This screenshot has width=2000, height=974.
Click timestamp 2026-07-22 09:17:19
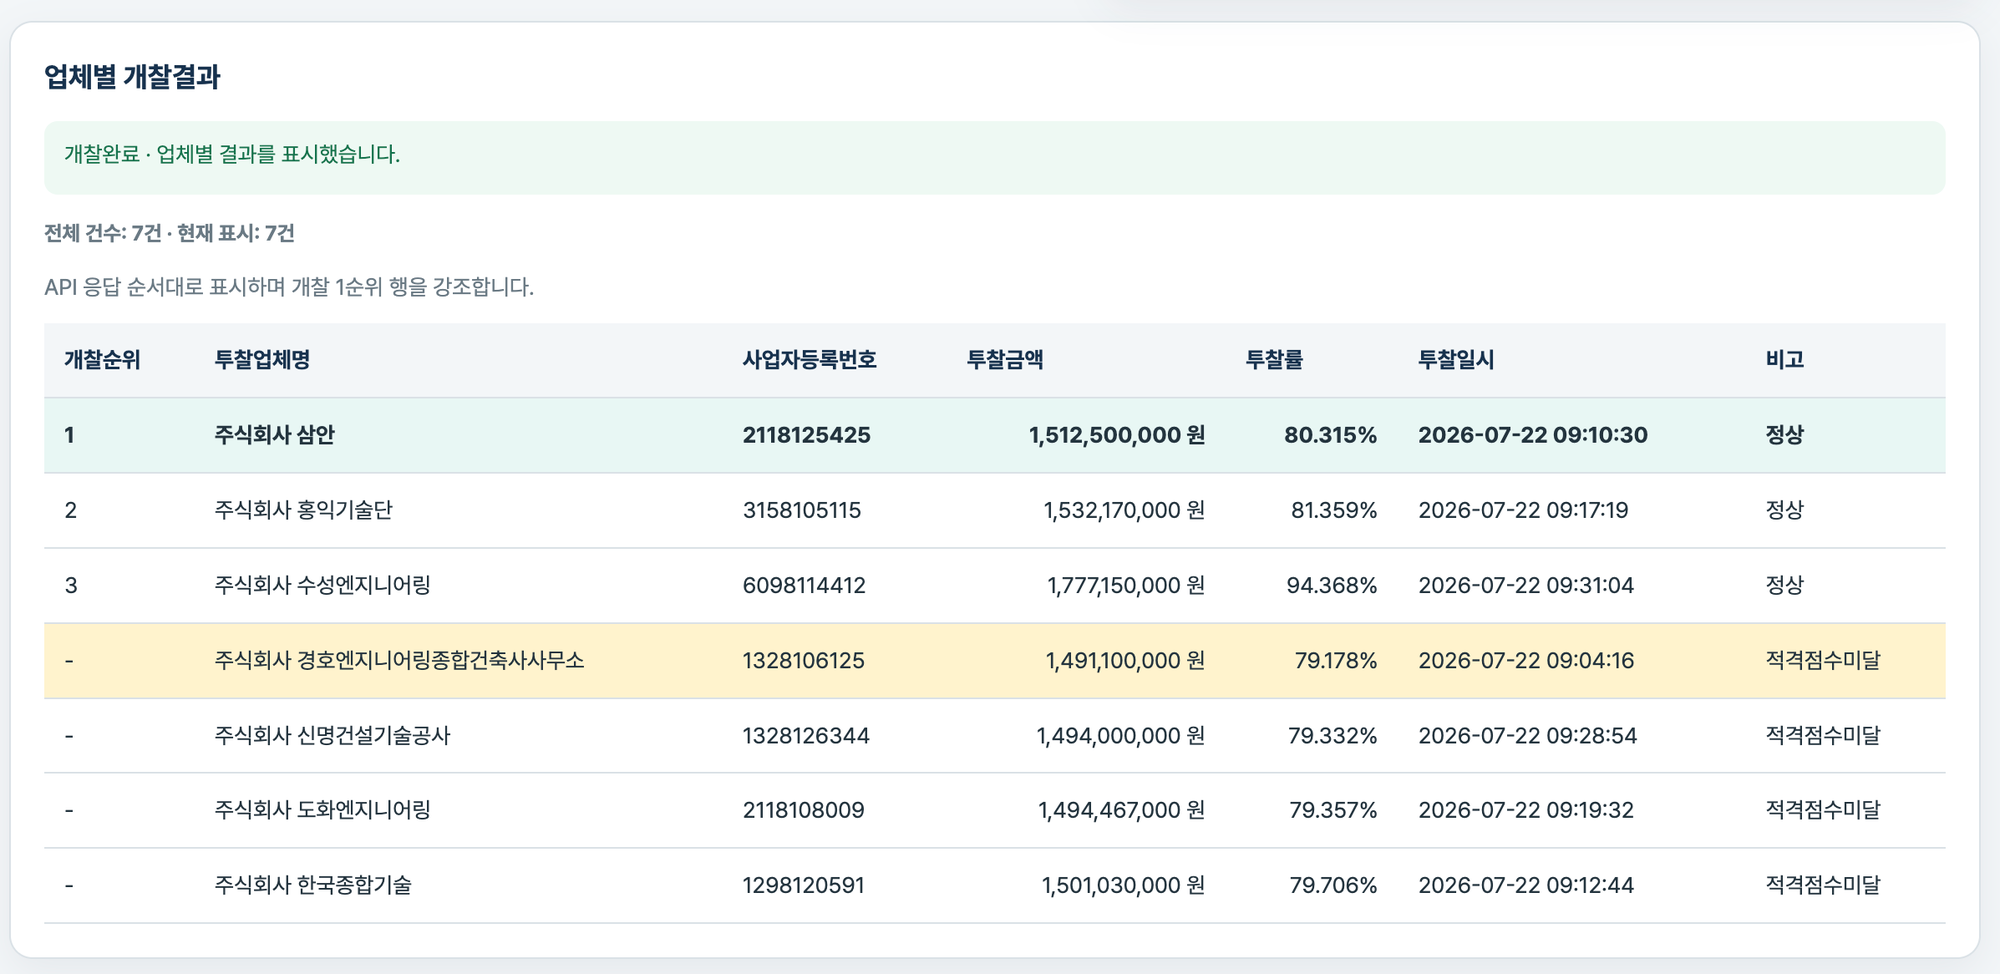point(1523,510)
